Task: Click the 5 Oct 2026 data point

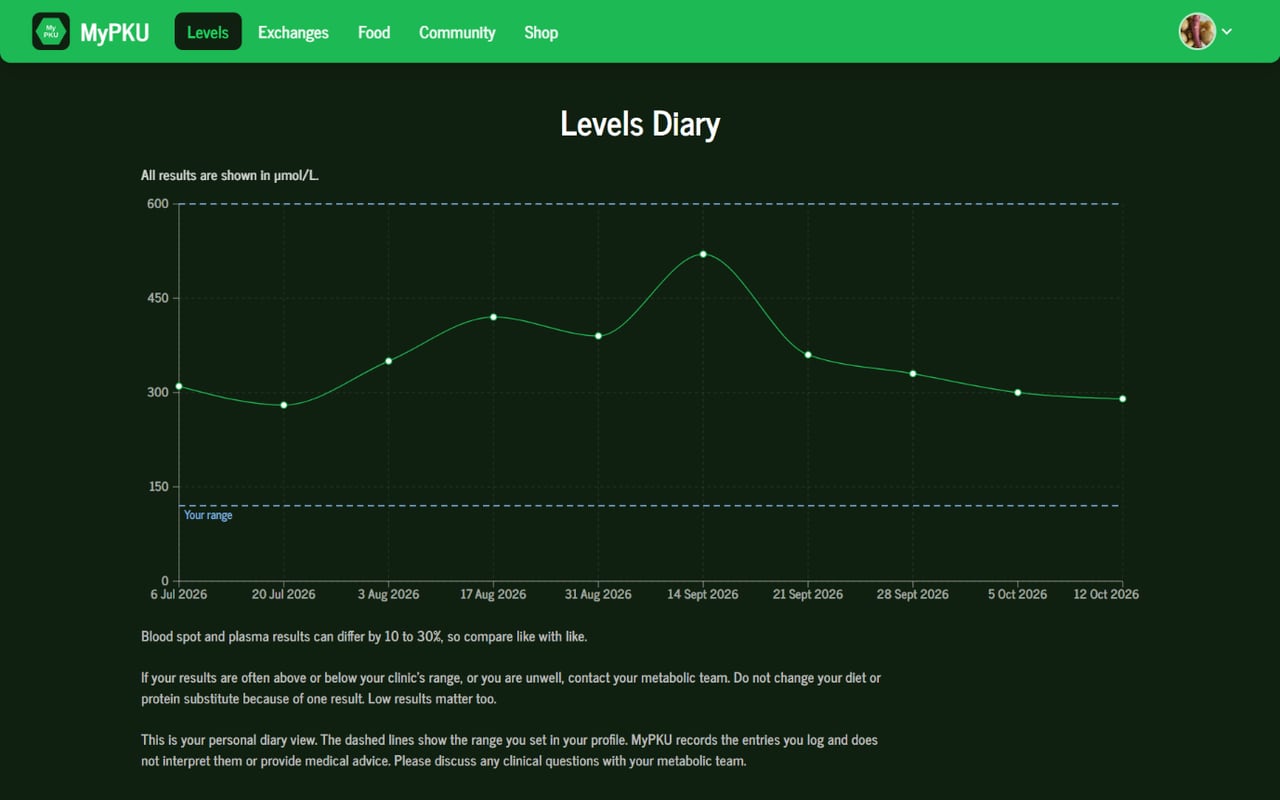Action: tap(1018, 393)
